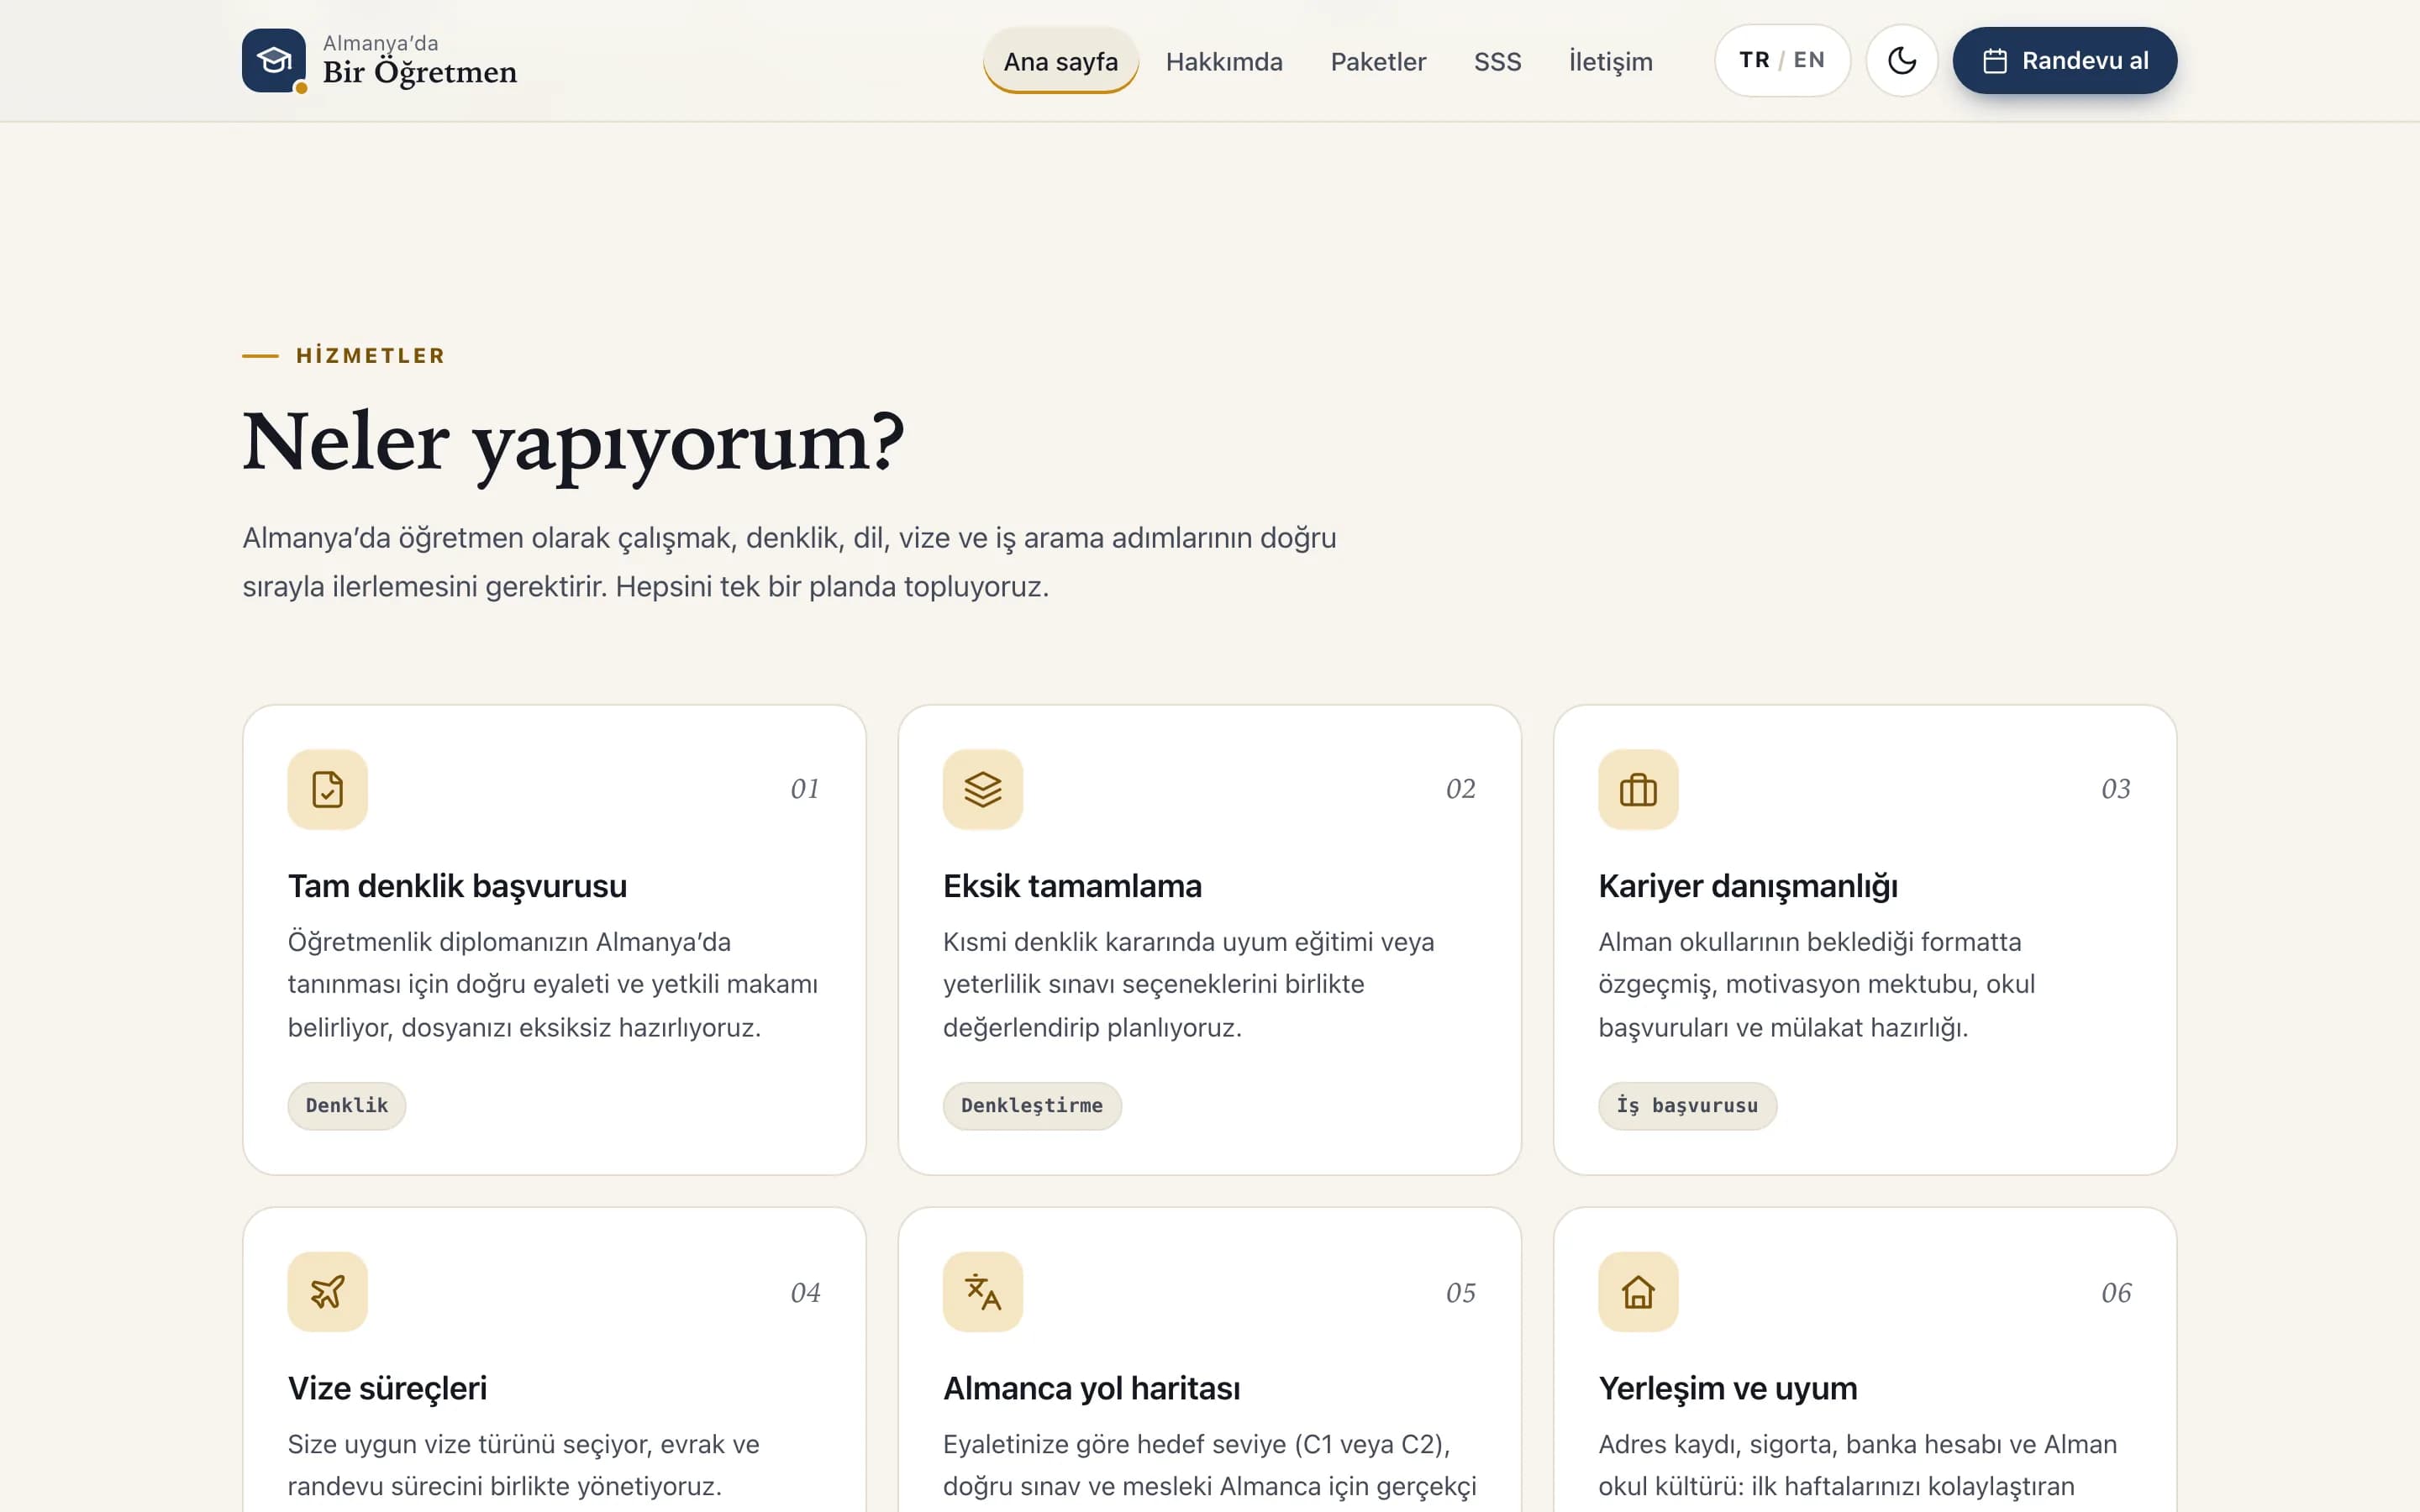Click the briefcase icon on Kariyer danışmanlığı card
The width and height of the screenshot is (2420, 1512).
[x=1638, y=789]
